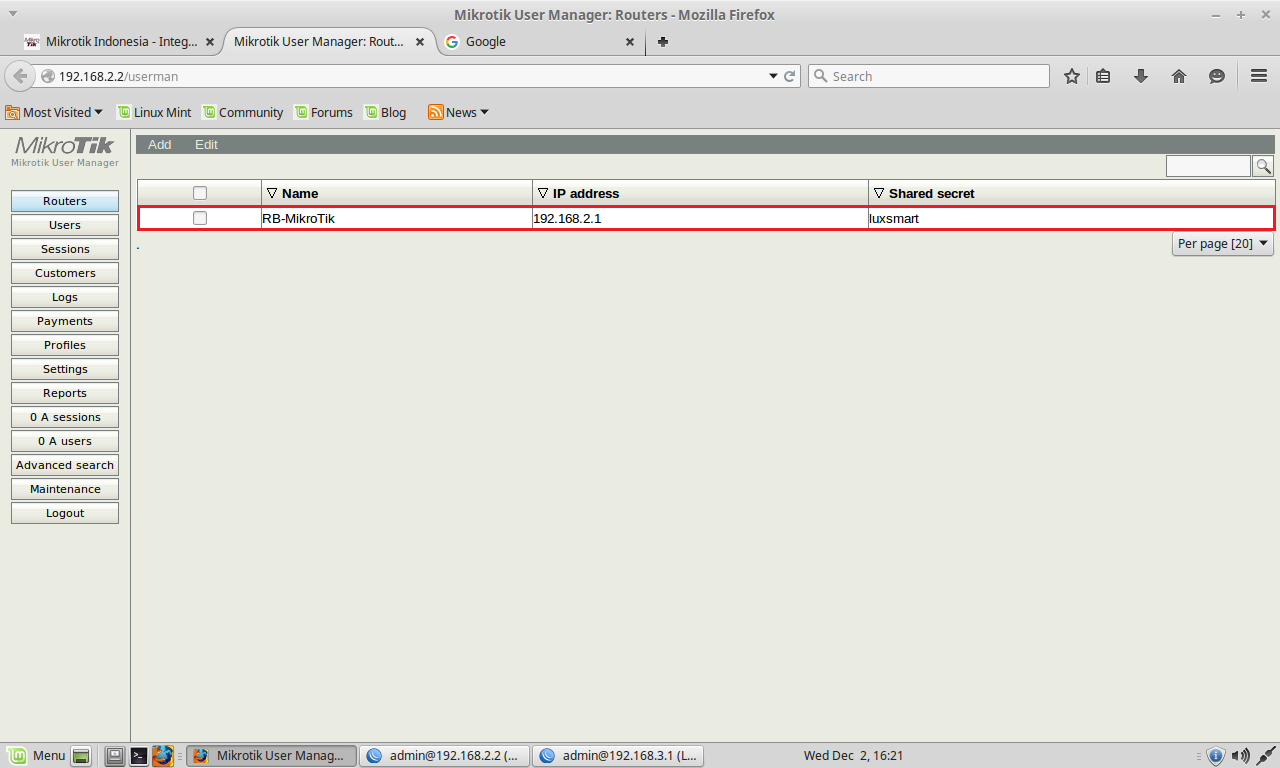This screenshot has height=768, width=1280.
Task: Click the network tray icon
Action: coord(1265,756)
